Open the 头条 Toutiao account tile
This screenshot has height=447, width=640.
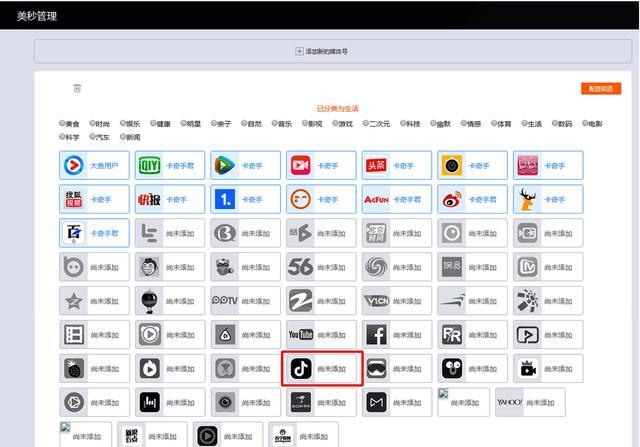(397, 165)
